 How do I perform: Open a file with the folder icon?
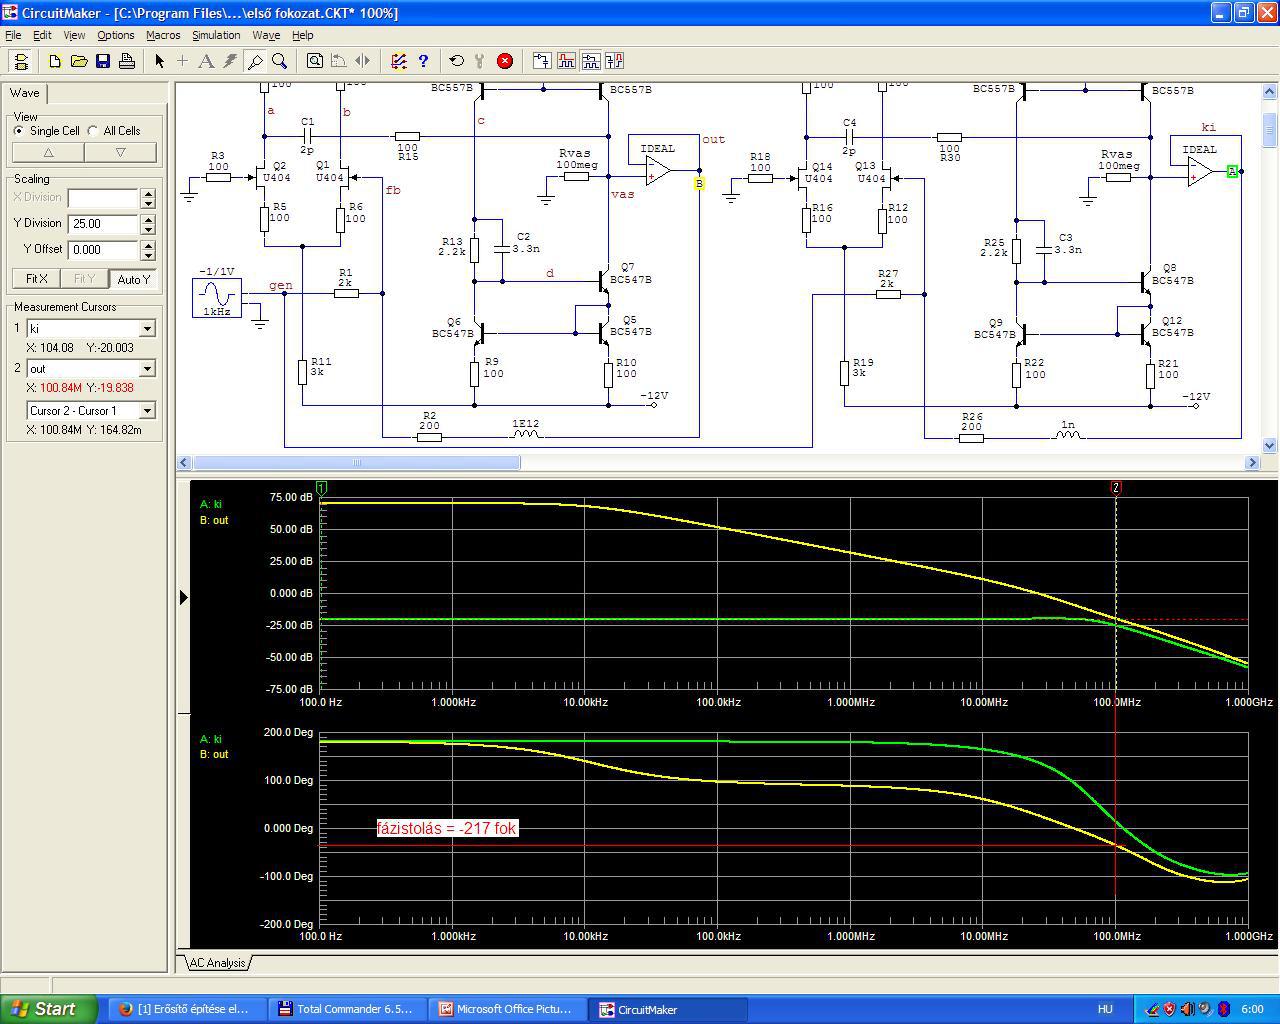[x=79, y=61]
